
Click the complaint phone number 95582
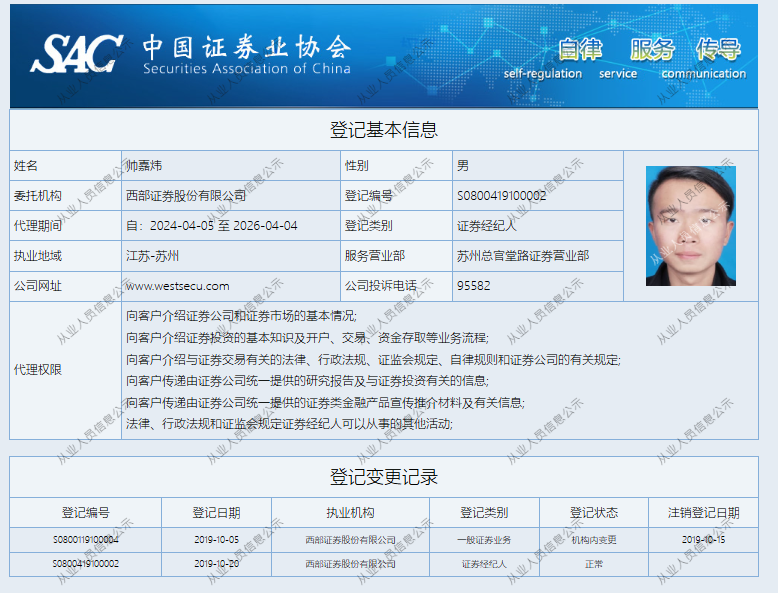(473, 286)
